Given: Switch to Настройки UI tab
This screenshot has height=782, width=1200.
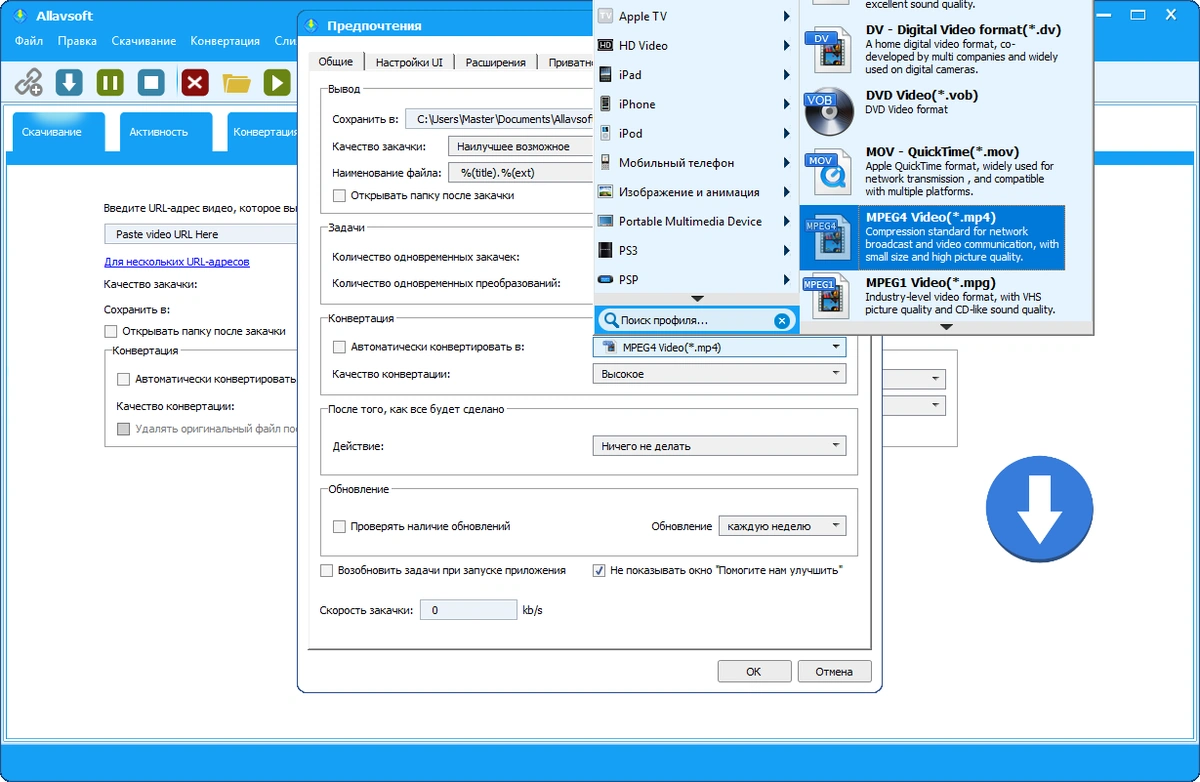Looking at the screenshot, I should coord(409,62).
